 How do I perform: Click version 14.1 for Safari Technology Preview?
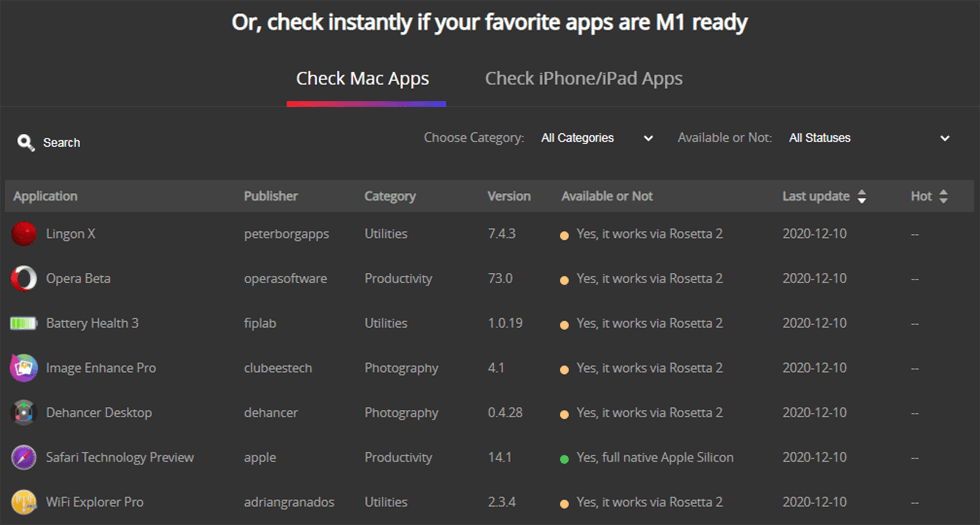click(499, 458)
